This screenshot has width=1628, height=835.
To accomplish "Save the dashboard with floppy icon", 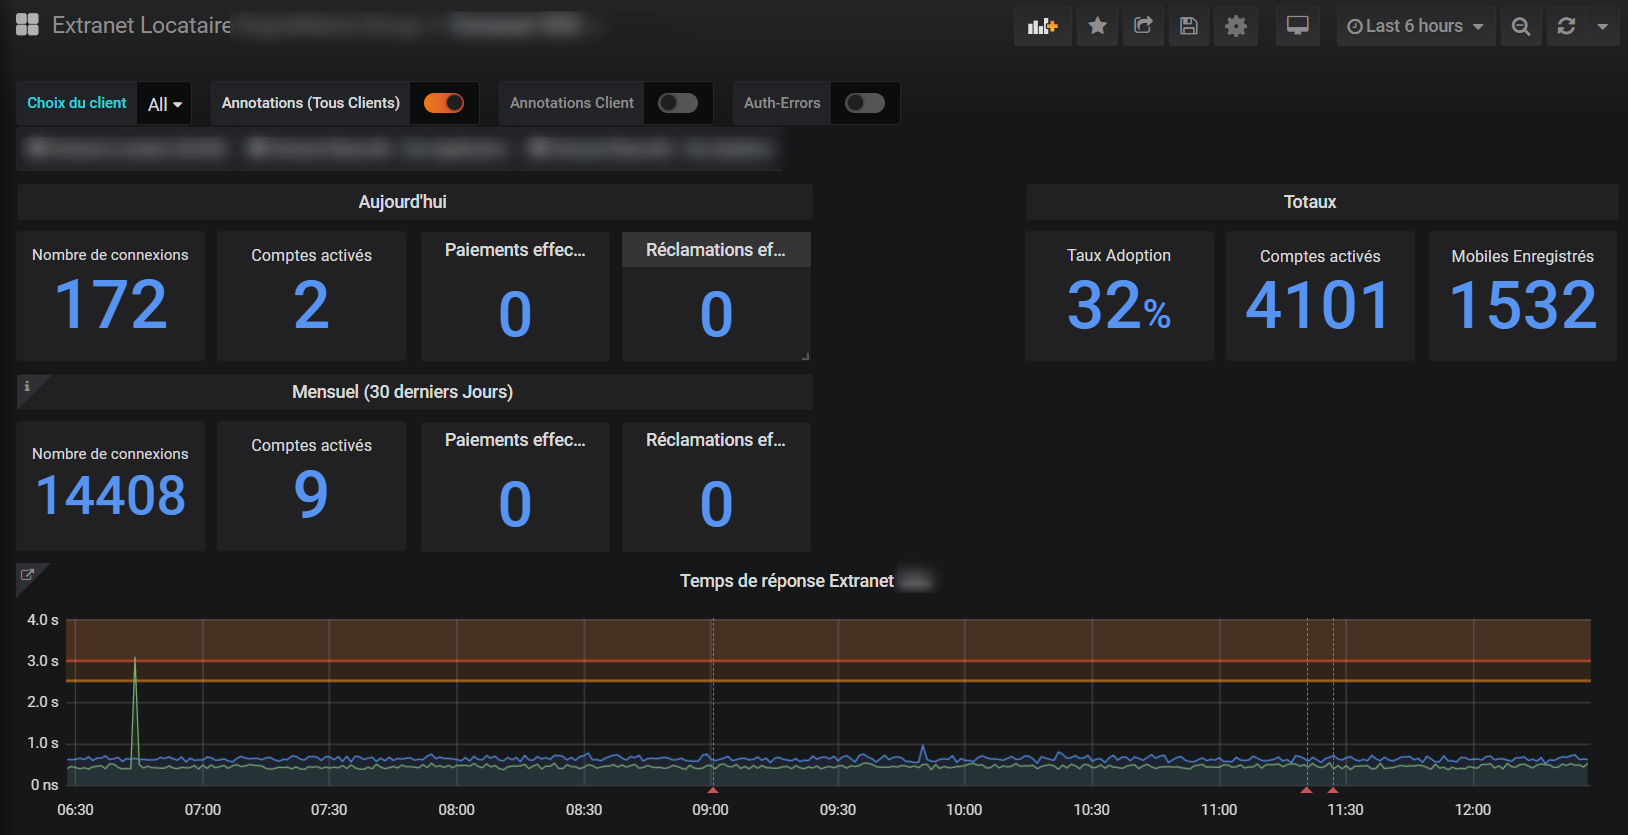I will point(1189,26).
